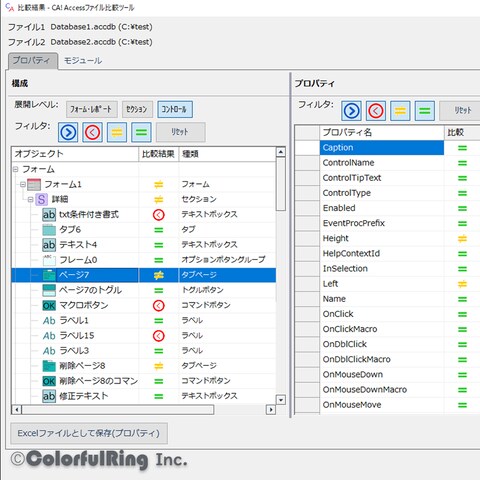Collapse the 詳細 section node
Image resolution: width=480 pixels, height=480 pixels.
click(x=30, y=199)
